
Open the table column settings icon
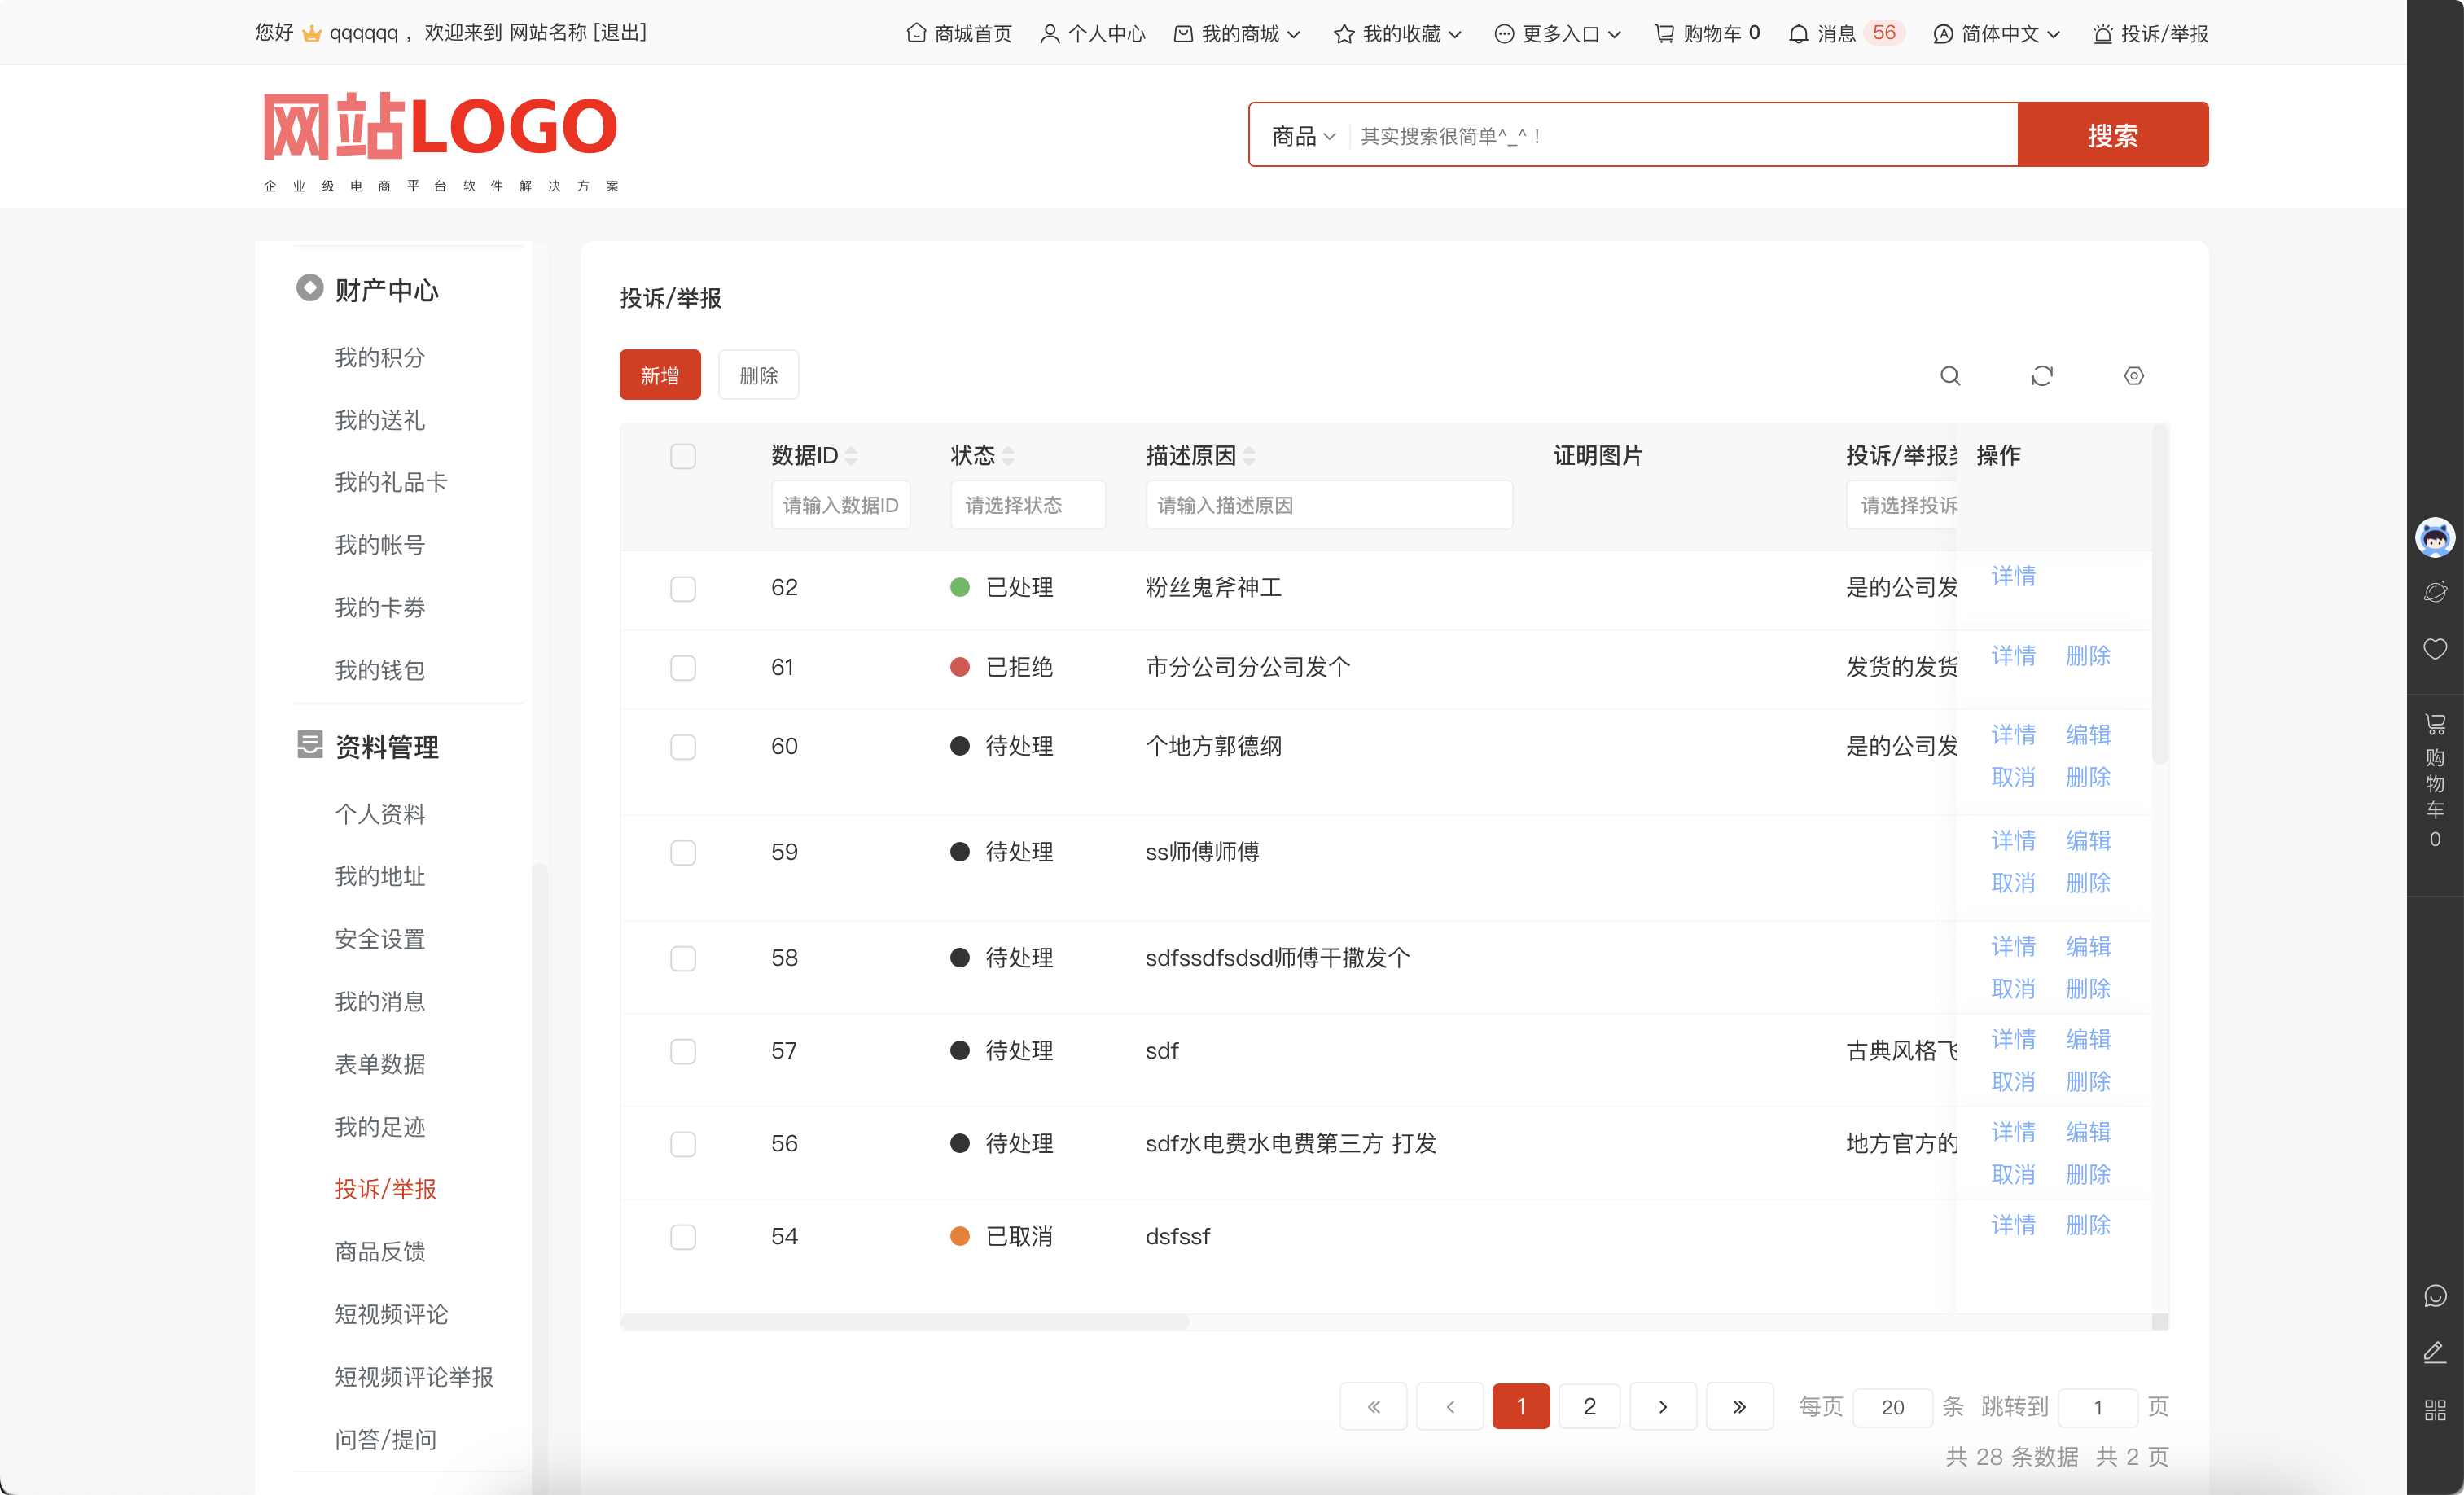(x=2134, y=376)
